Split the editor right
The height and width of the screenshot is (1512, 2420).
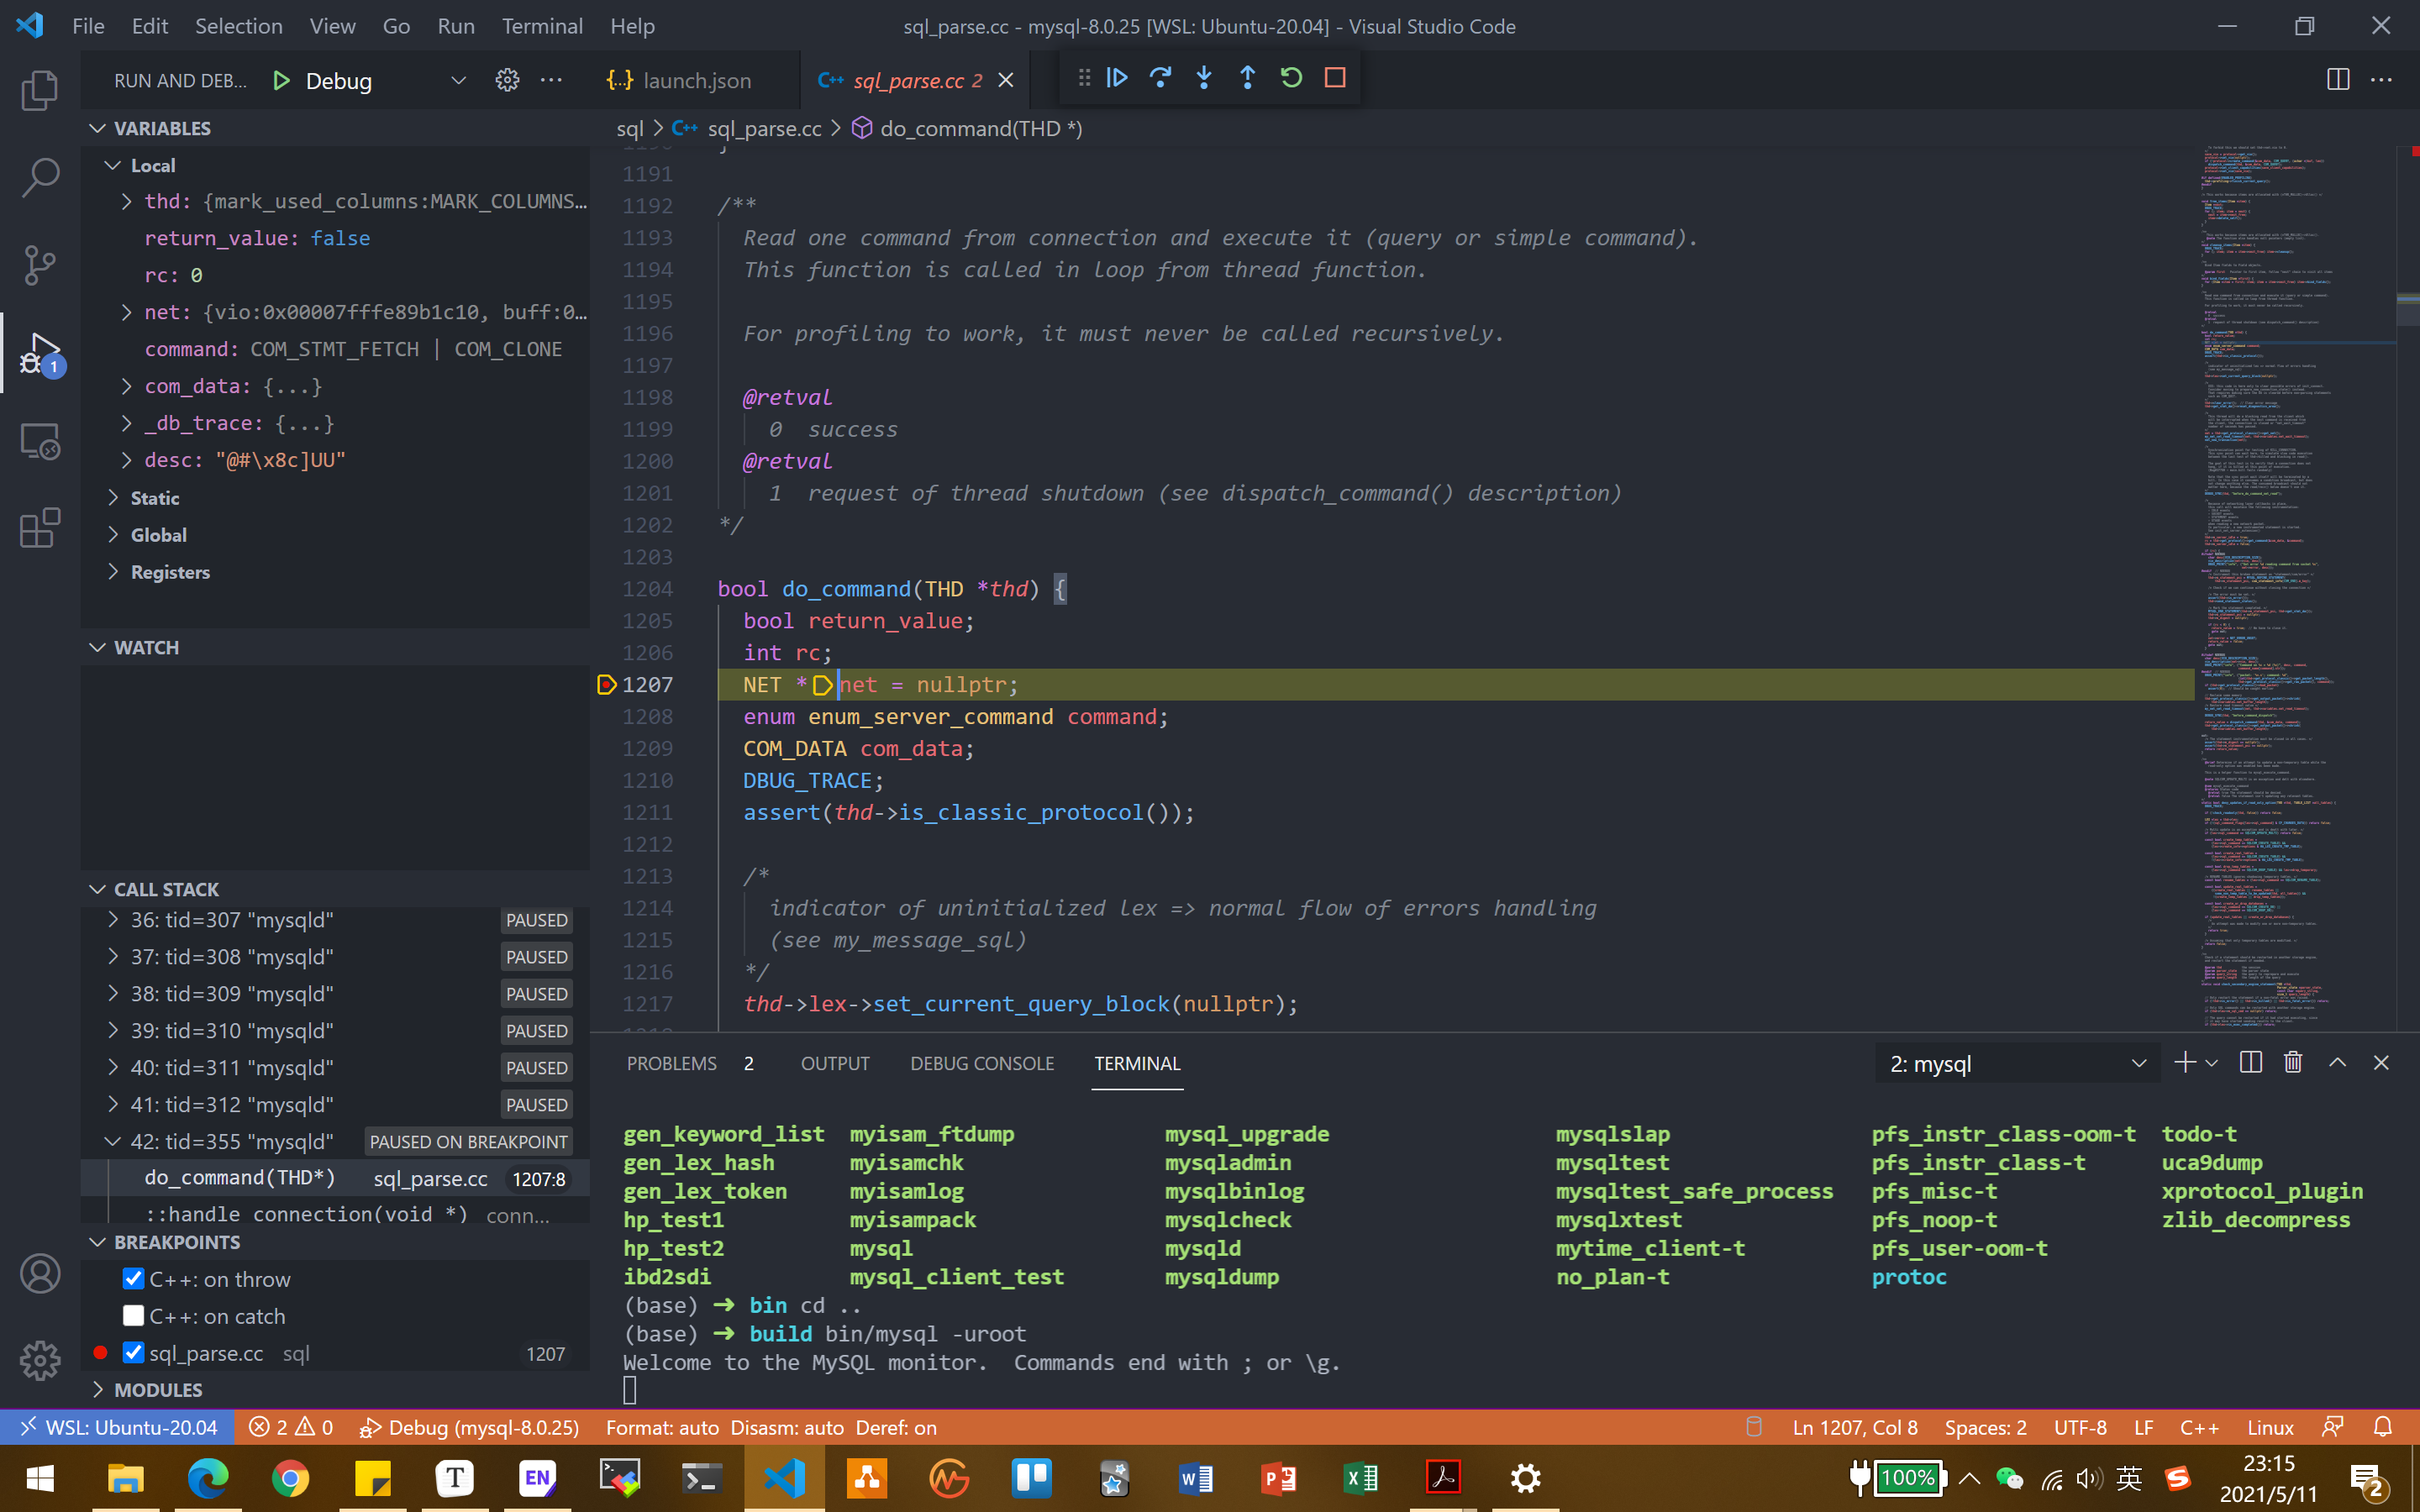click(2338, 80)
